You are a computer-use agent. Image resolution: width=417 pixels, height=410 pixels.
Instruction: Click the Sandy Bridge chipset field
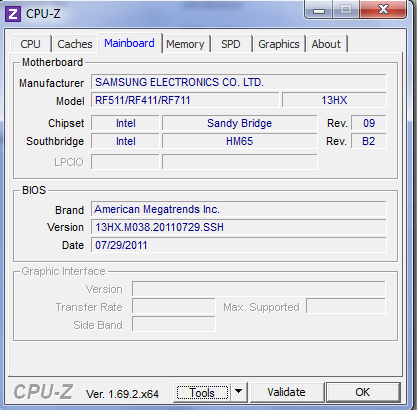(x=239, y=123)
